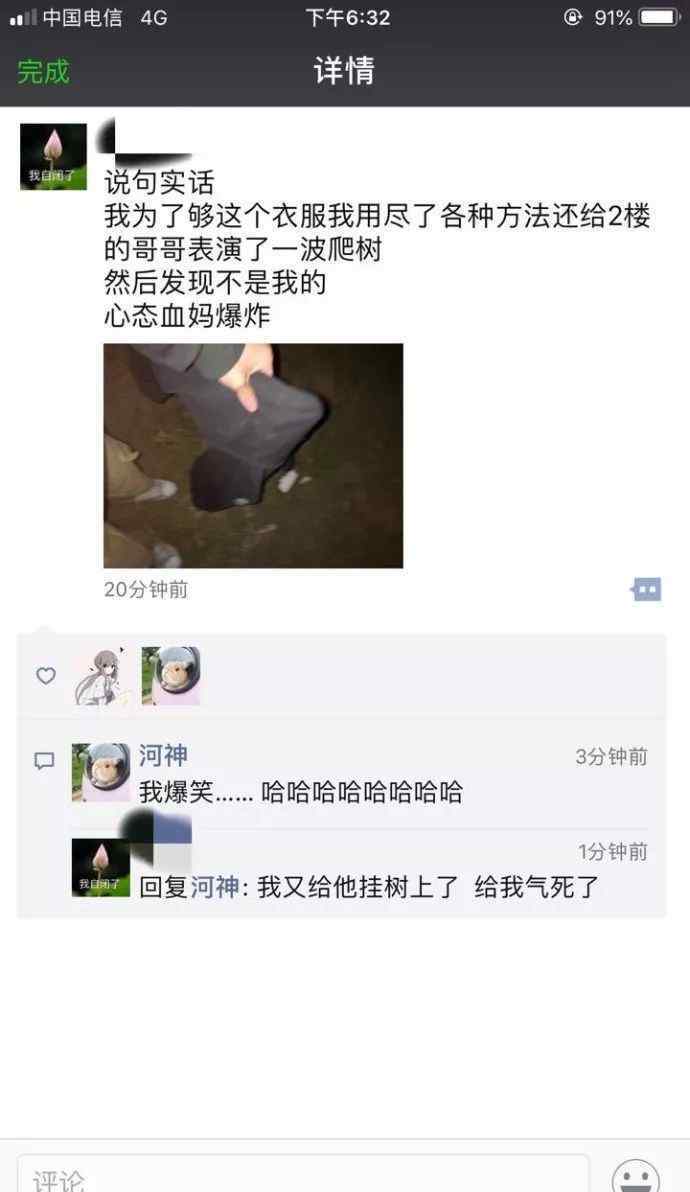Open 河神's avatar beside the comment
Viewport: 690px width, 1192px height.
[x=101, y=772]
